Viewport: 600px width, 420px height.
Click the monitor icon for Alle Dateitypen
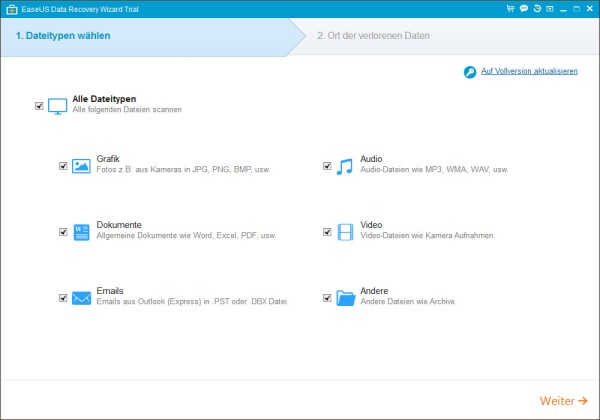57,106
